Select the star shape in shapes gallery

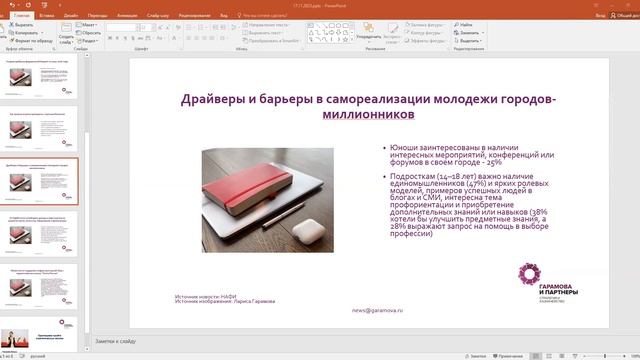345,40
